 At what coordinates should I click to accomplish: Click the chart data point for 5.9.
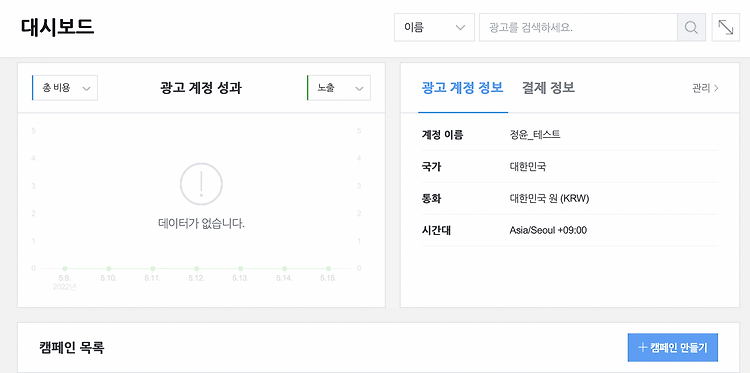click(x=65, y=269)
